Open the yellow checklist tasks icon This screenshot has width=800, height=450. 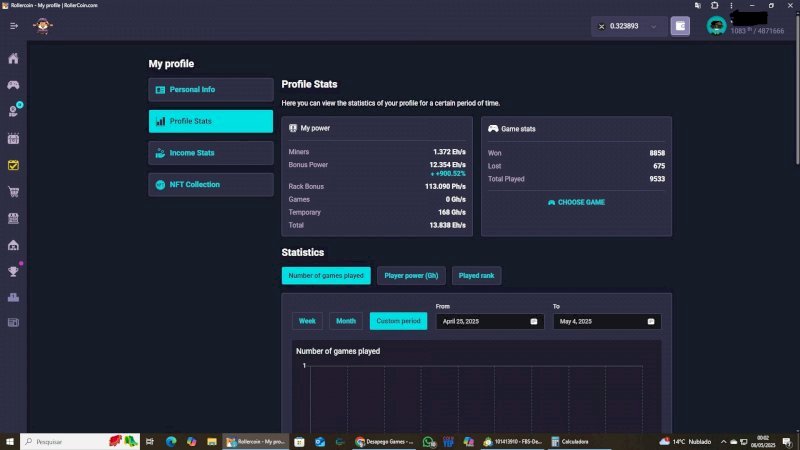pyautogui.click(x=13, y=165)
